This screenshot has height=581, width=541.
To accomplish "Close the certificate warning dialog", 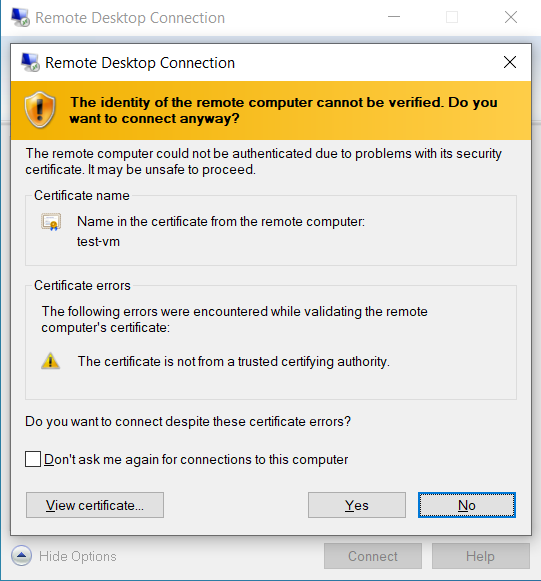I will [x=510, y=62].
